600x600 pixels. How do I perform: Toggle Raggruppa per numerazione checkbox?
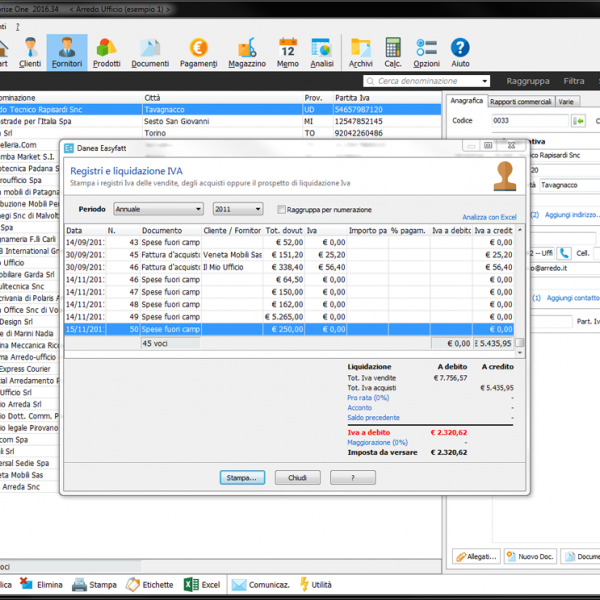pos(281,209)
